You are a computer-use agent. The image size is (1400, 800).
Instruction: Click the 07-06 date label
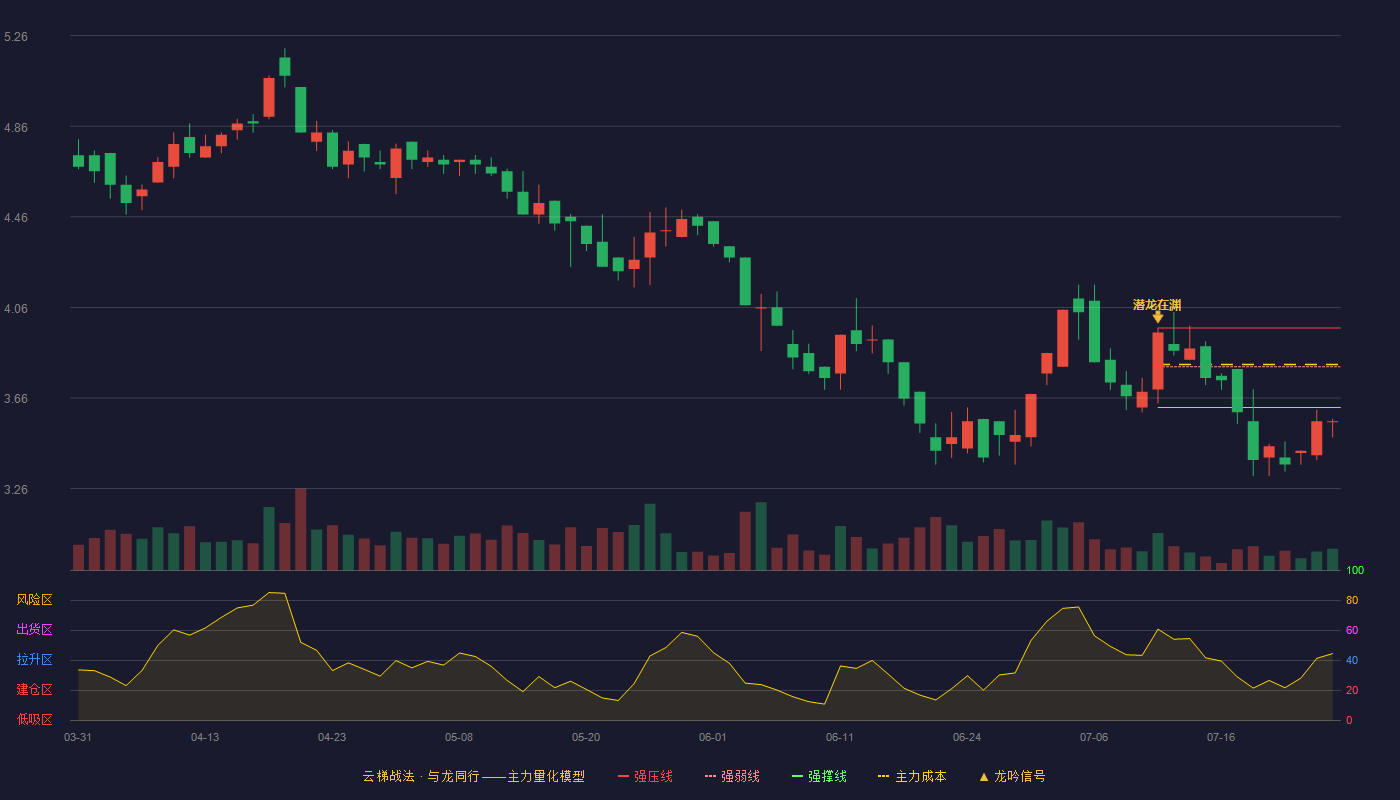tap(1094, 737)
